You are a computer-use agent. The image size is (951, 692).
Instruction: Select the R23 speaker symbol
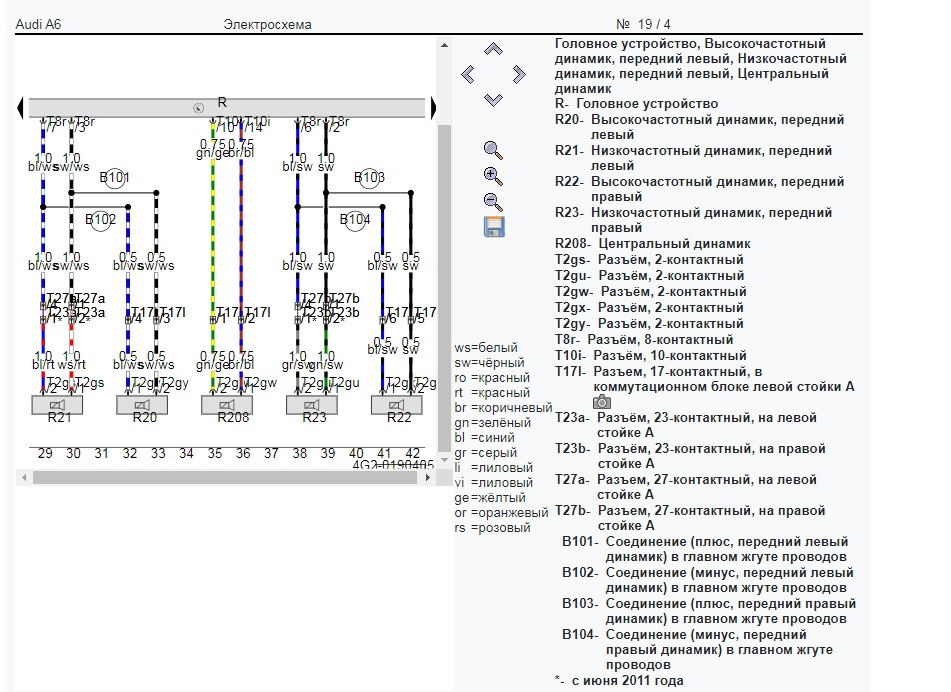coord(312,405)
